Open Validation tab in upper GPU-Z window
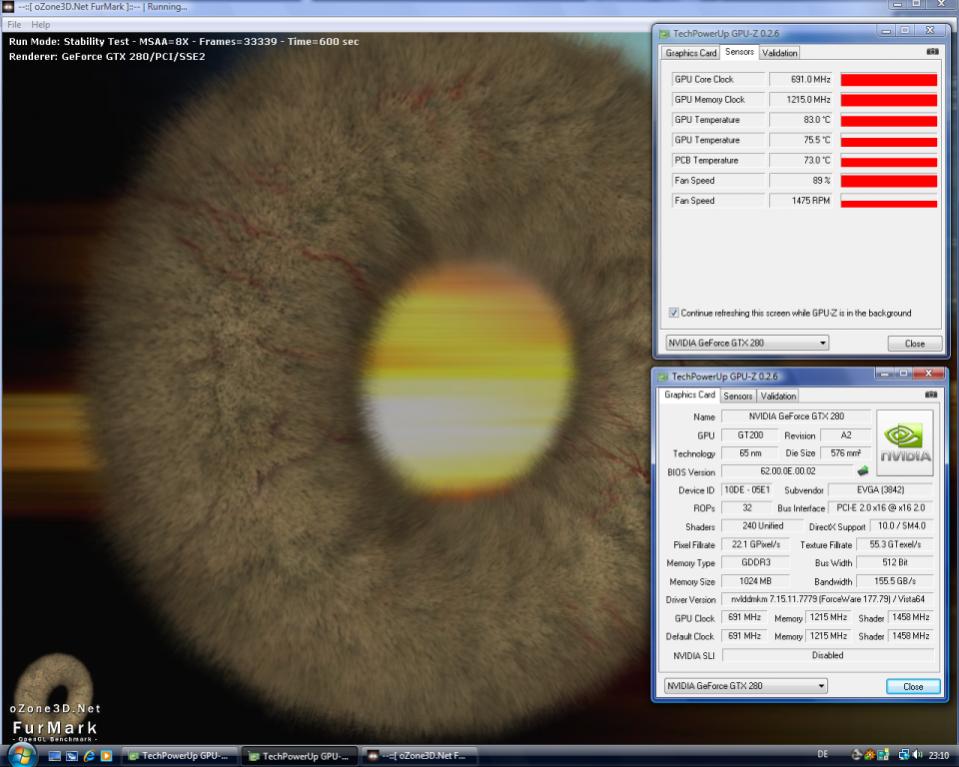Image resolution: width=959 pixels, height=767 pixels. pyautogui.click(x=779, y=53)
